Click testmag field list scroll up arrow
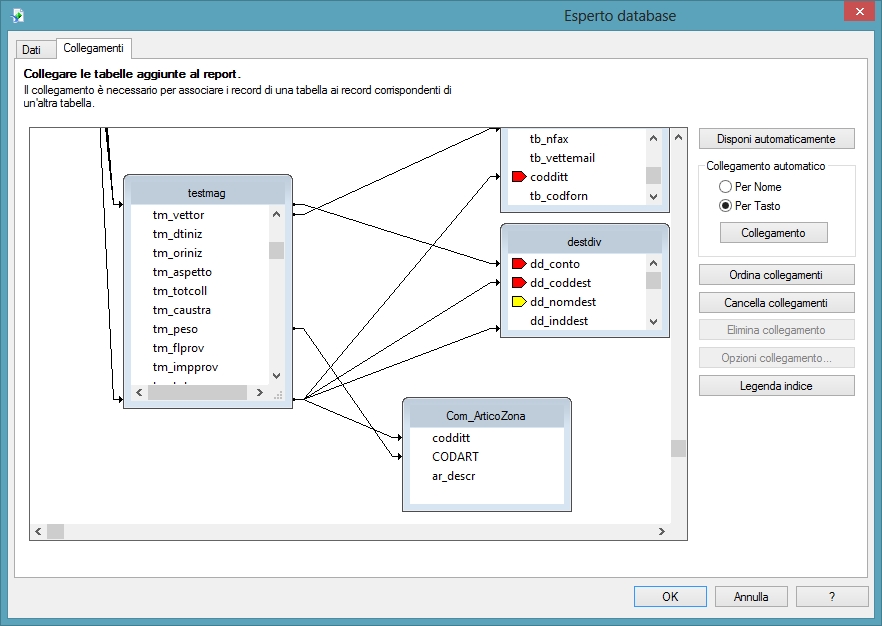The width and height of the screenshot is (882, 626). click(276, 214)
